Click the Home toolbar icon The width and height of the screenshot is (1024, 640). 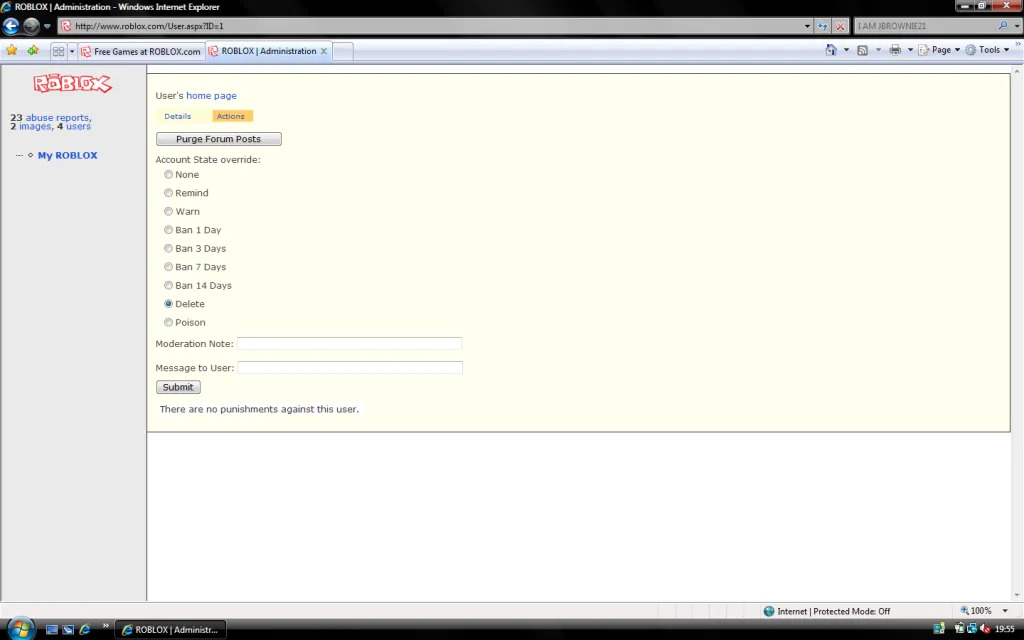[x=831, y=50]
